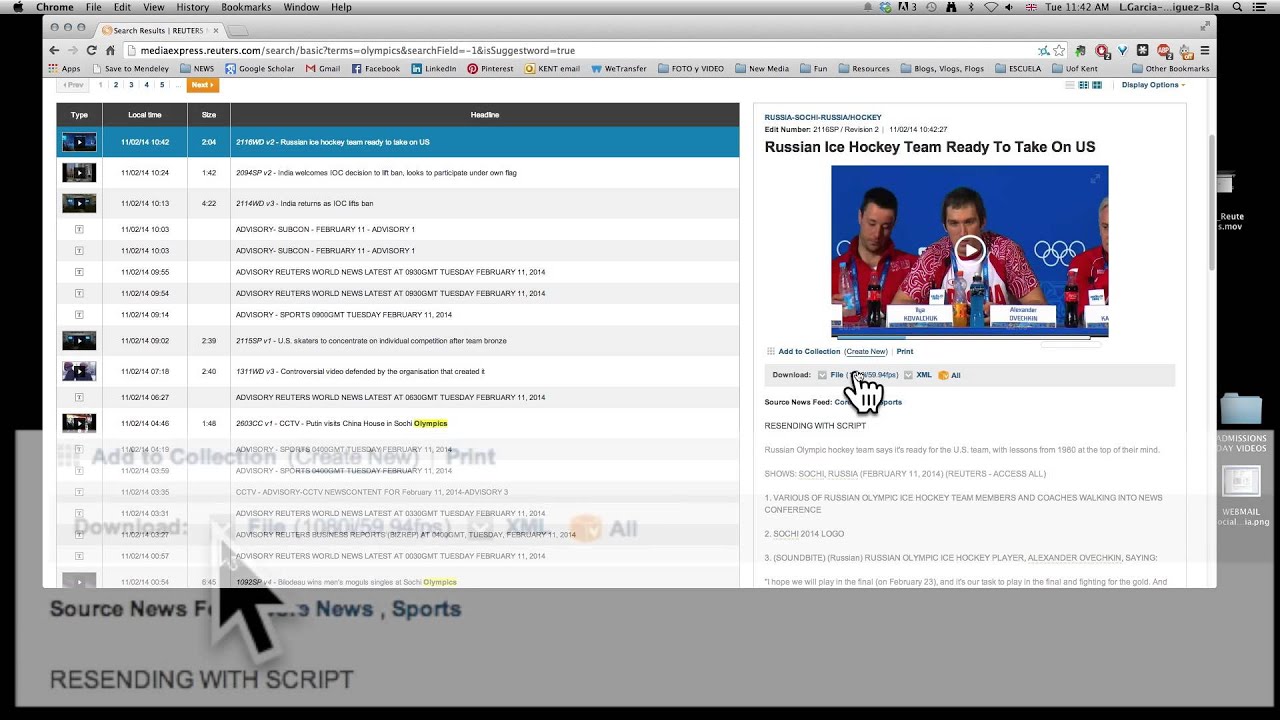This screenshot has width=1280, height=720.
Task: Expand the video preview to fullscreen
Action: point(1095,178)
